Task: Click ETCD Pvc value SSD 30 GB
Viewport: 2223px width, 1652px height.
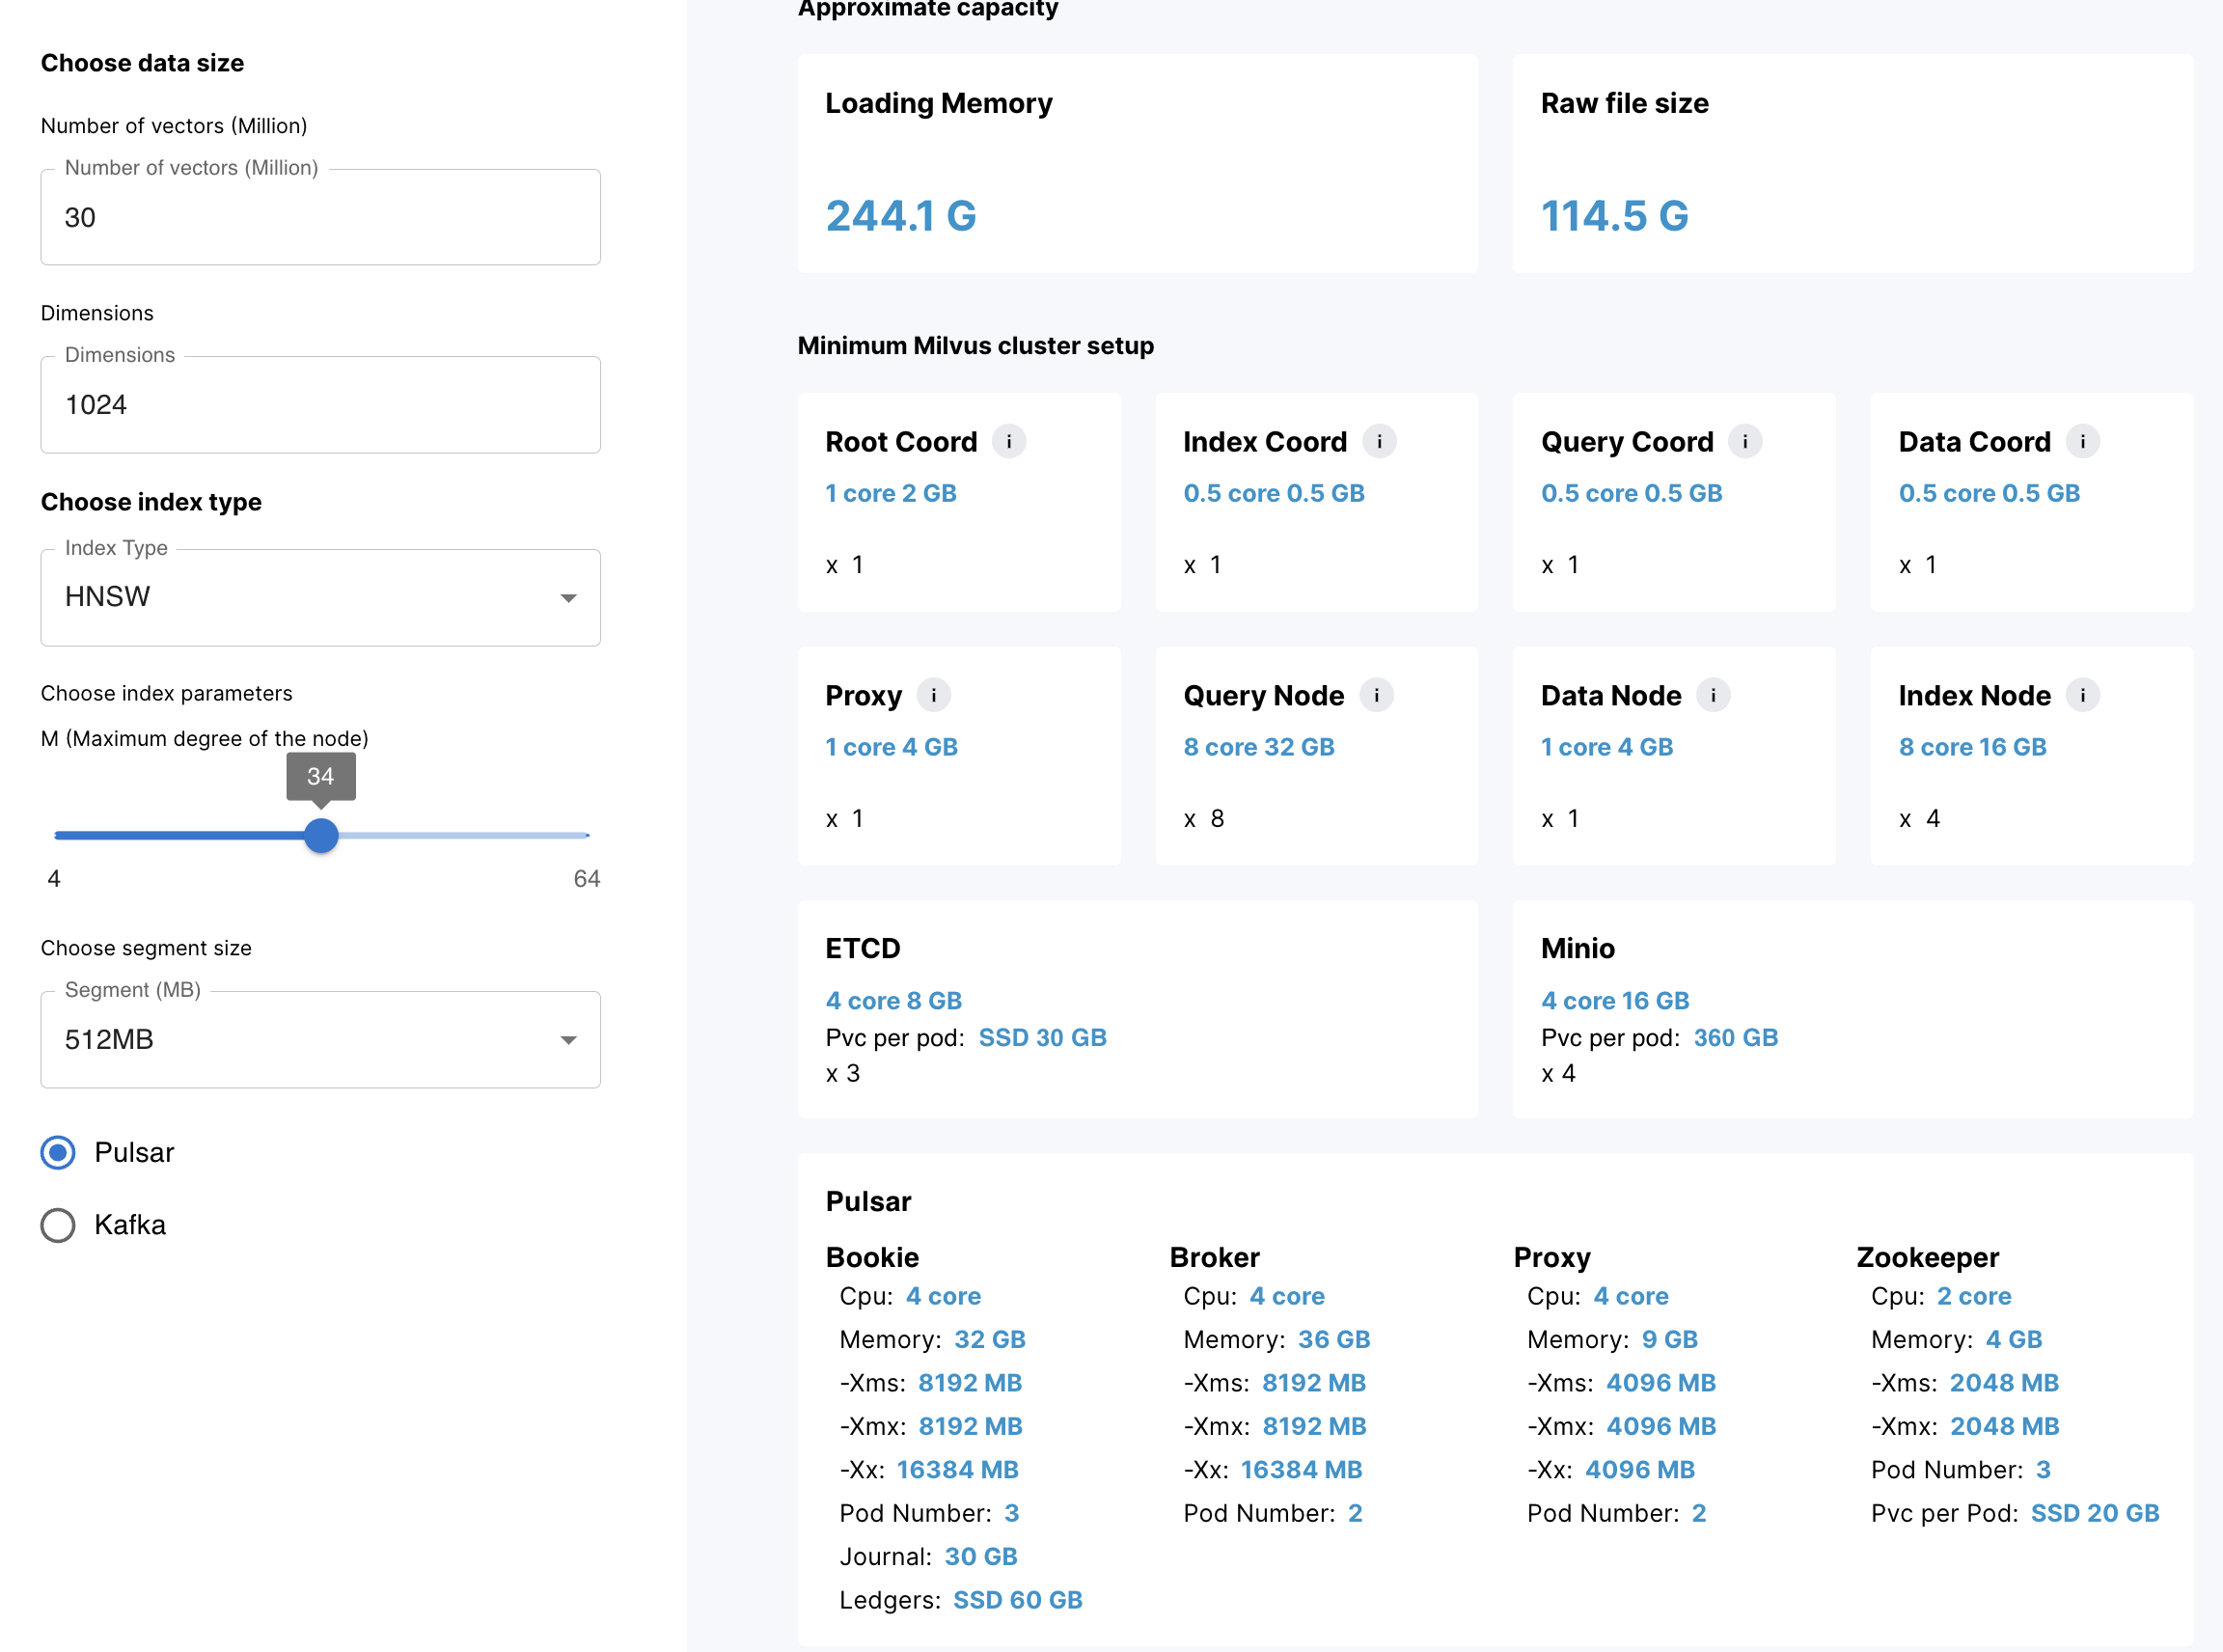Action: [x=1042, y=1038]
